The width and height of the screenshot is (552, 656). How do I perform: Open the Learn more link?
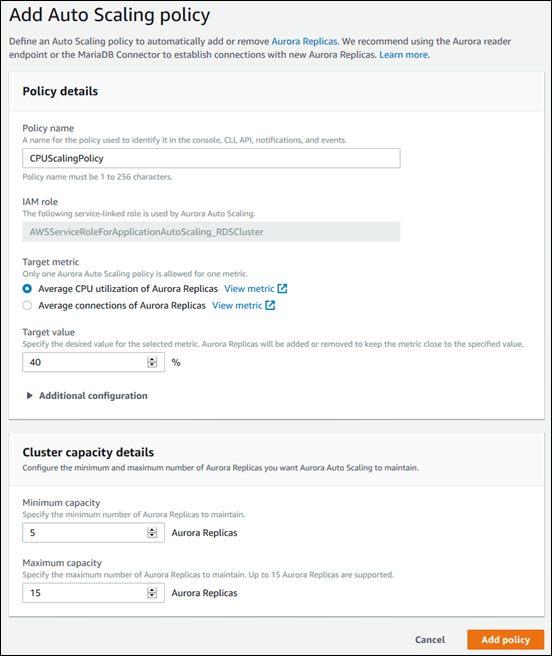pyautogui.click(x=403, y=55)
